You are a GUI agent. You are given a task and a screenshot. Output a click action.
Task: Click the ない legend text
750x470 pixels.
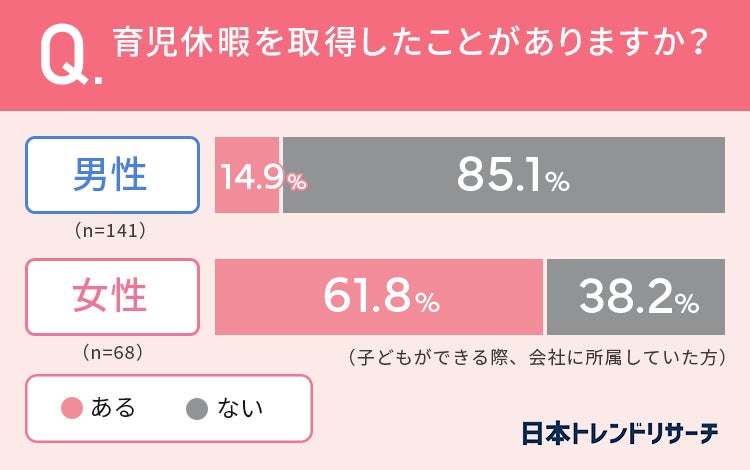point(240,408)
